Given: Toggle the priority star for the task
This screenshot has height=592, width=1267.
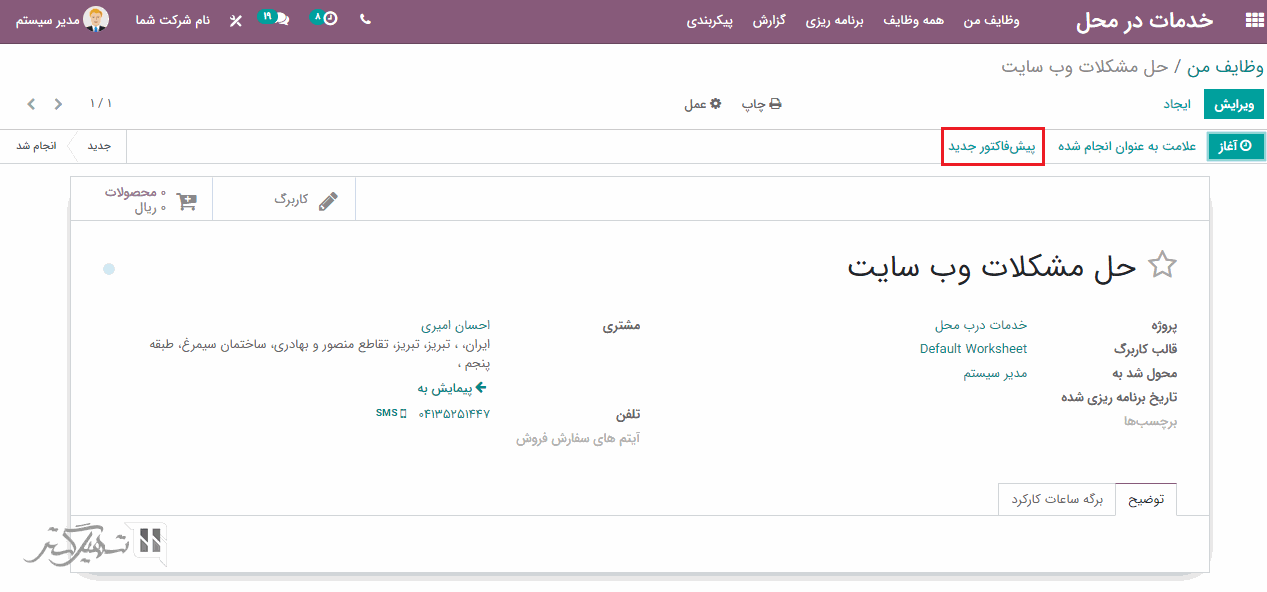Looking at the screenshot, I should pos(1162,265).
